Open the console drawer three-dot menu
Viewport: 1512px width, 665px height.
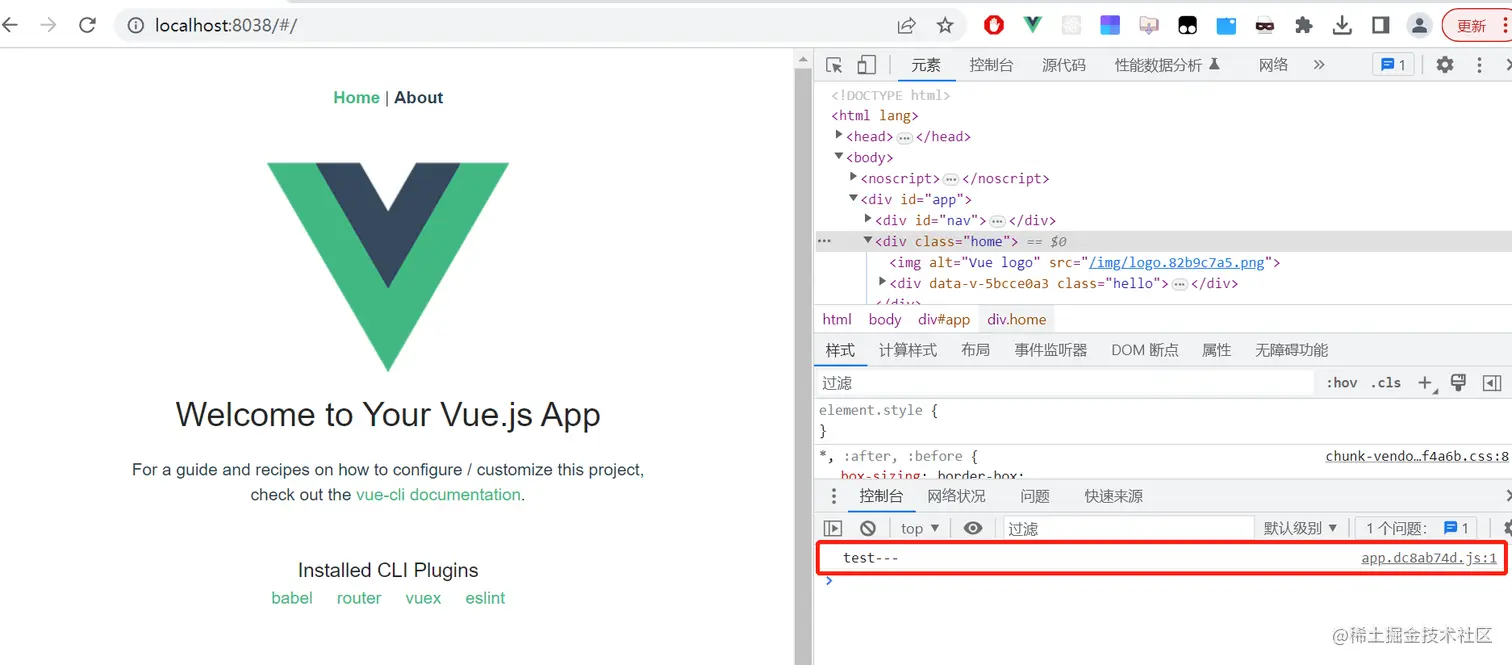pyautogui.click(x=835, y=496)
